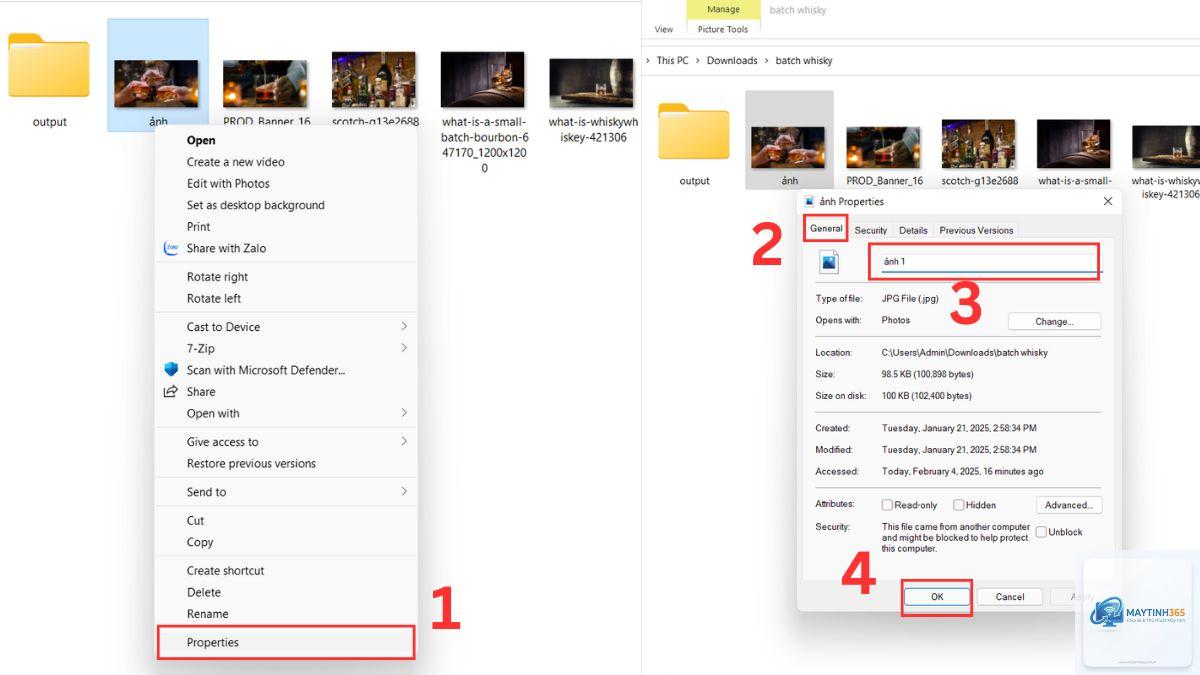Viewport: 1200px width, 675px height.
Task: Open the View ribbon tab
Action: coord(664,29)
